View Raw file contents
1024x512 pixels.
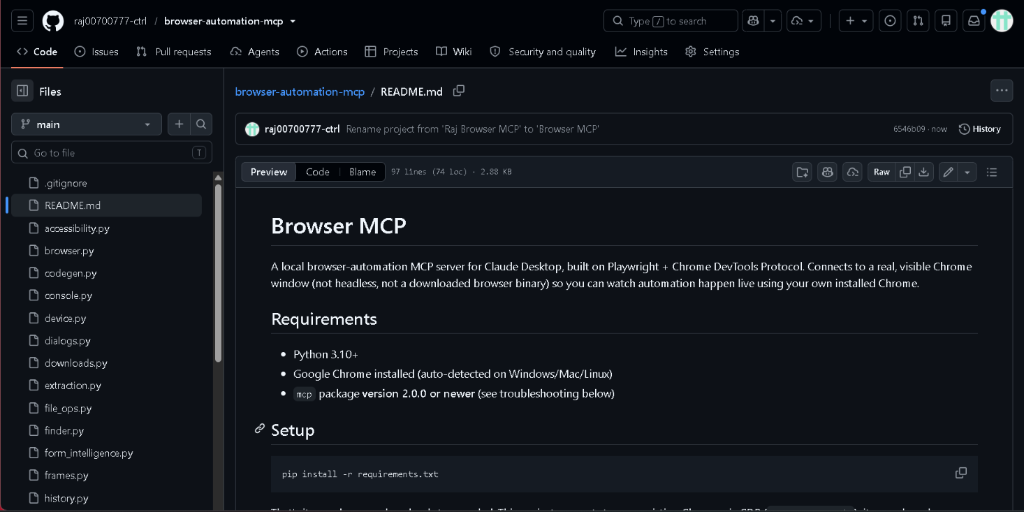click(x=882, y=172)
